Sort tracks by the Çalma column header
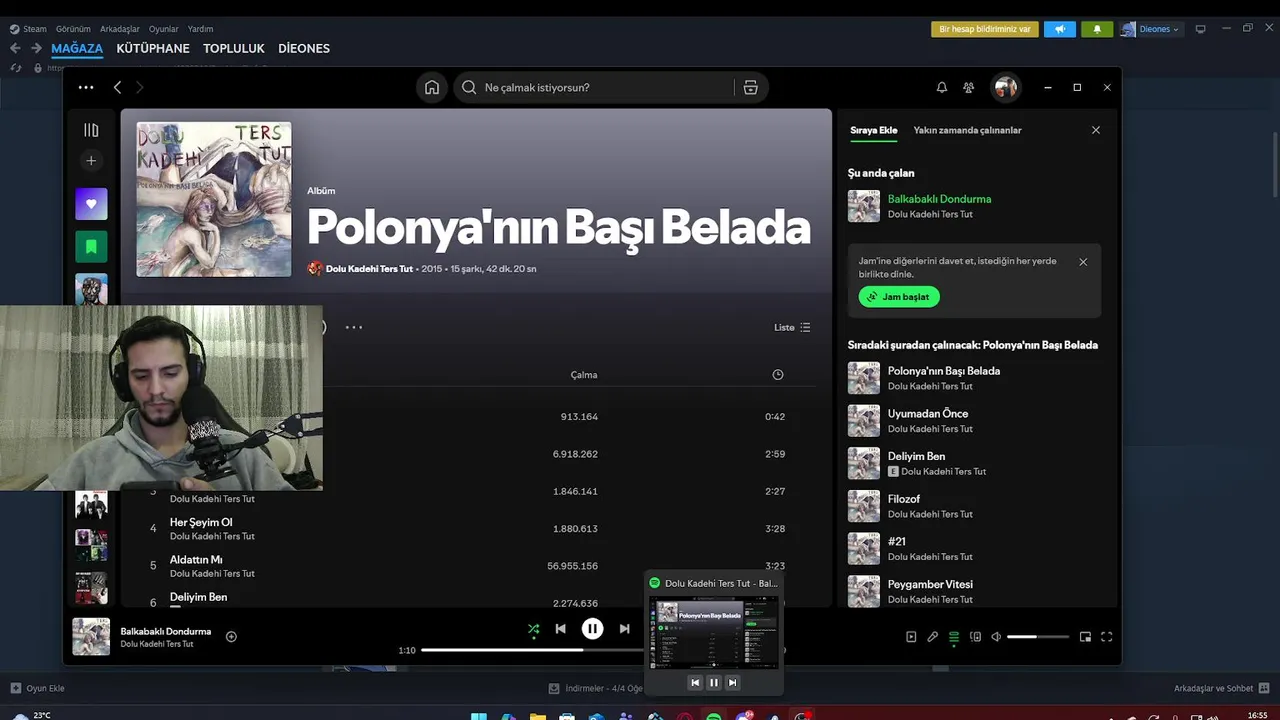This screenshot has width=1280, height=720. pos(584,375)
